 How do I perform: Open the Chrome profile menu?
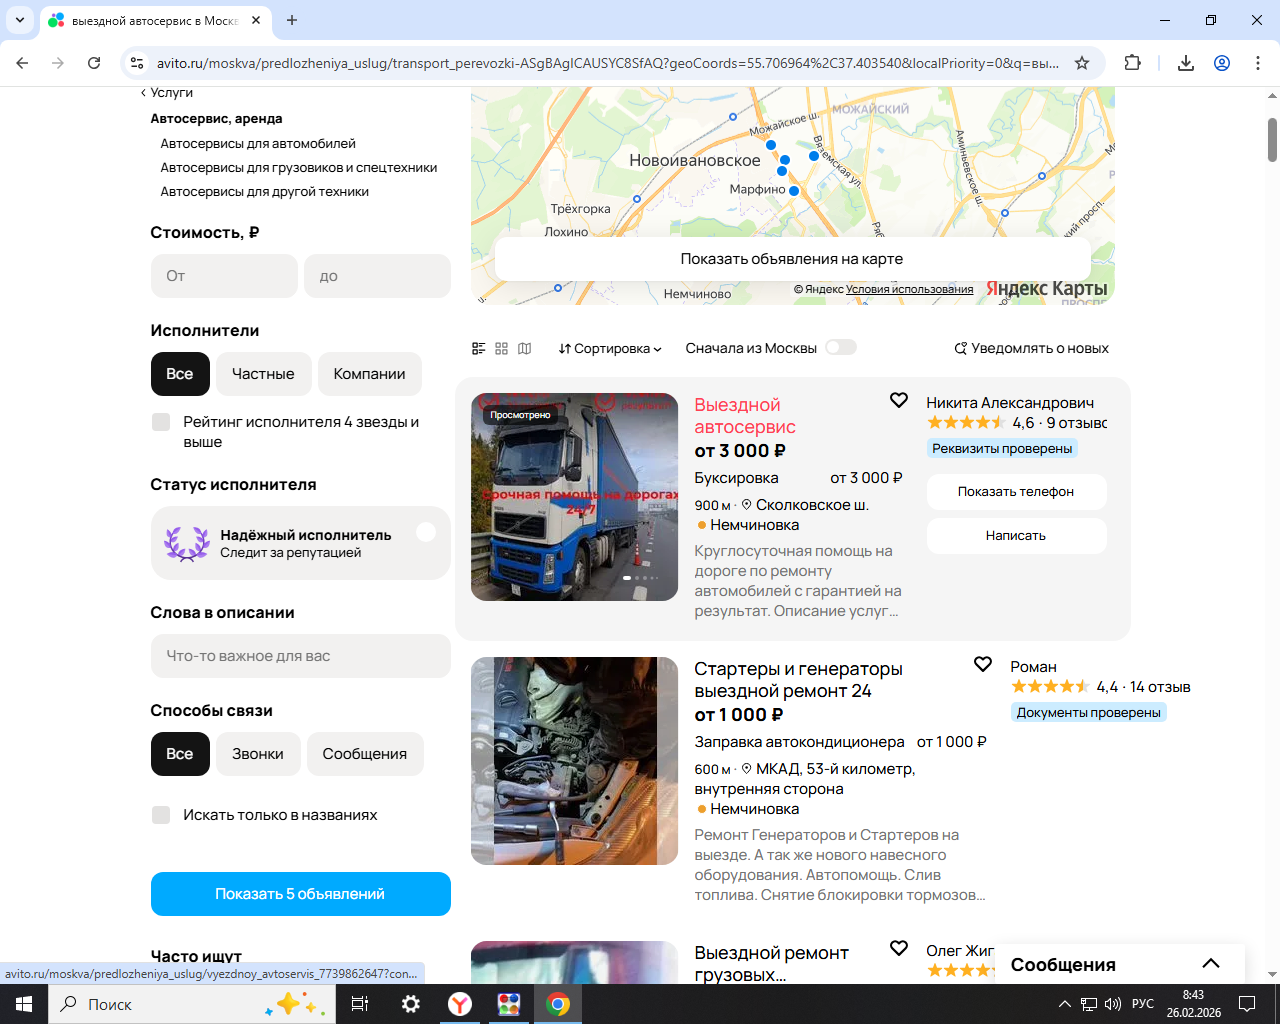(x=1222, y=63)
